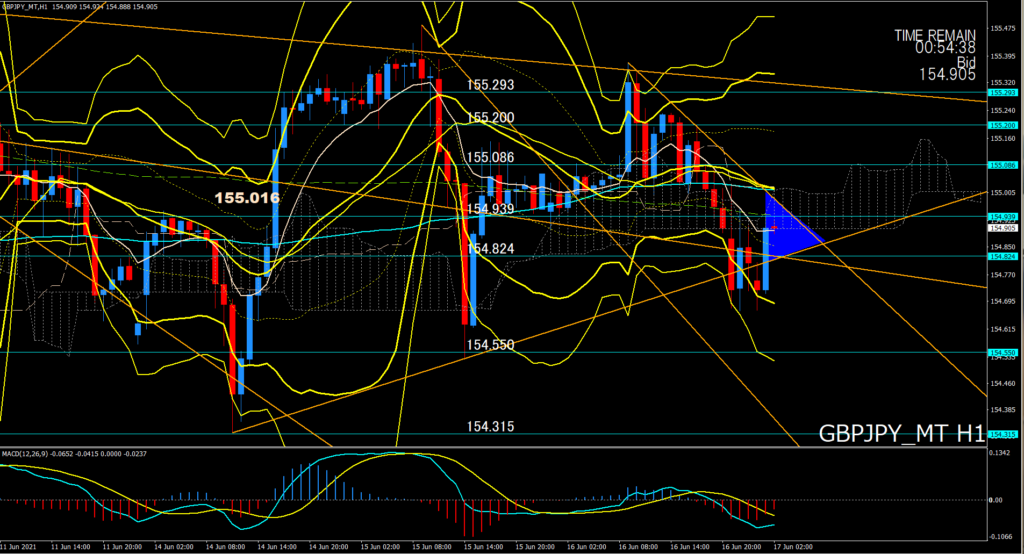Click the TIME REMAIN label
This screenshot has height=554, width=1024.
(x=935, y=35)
